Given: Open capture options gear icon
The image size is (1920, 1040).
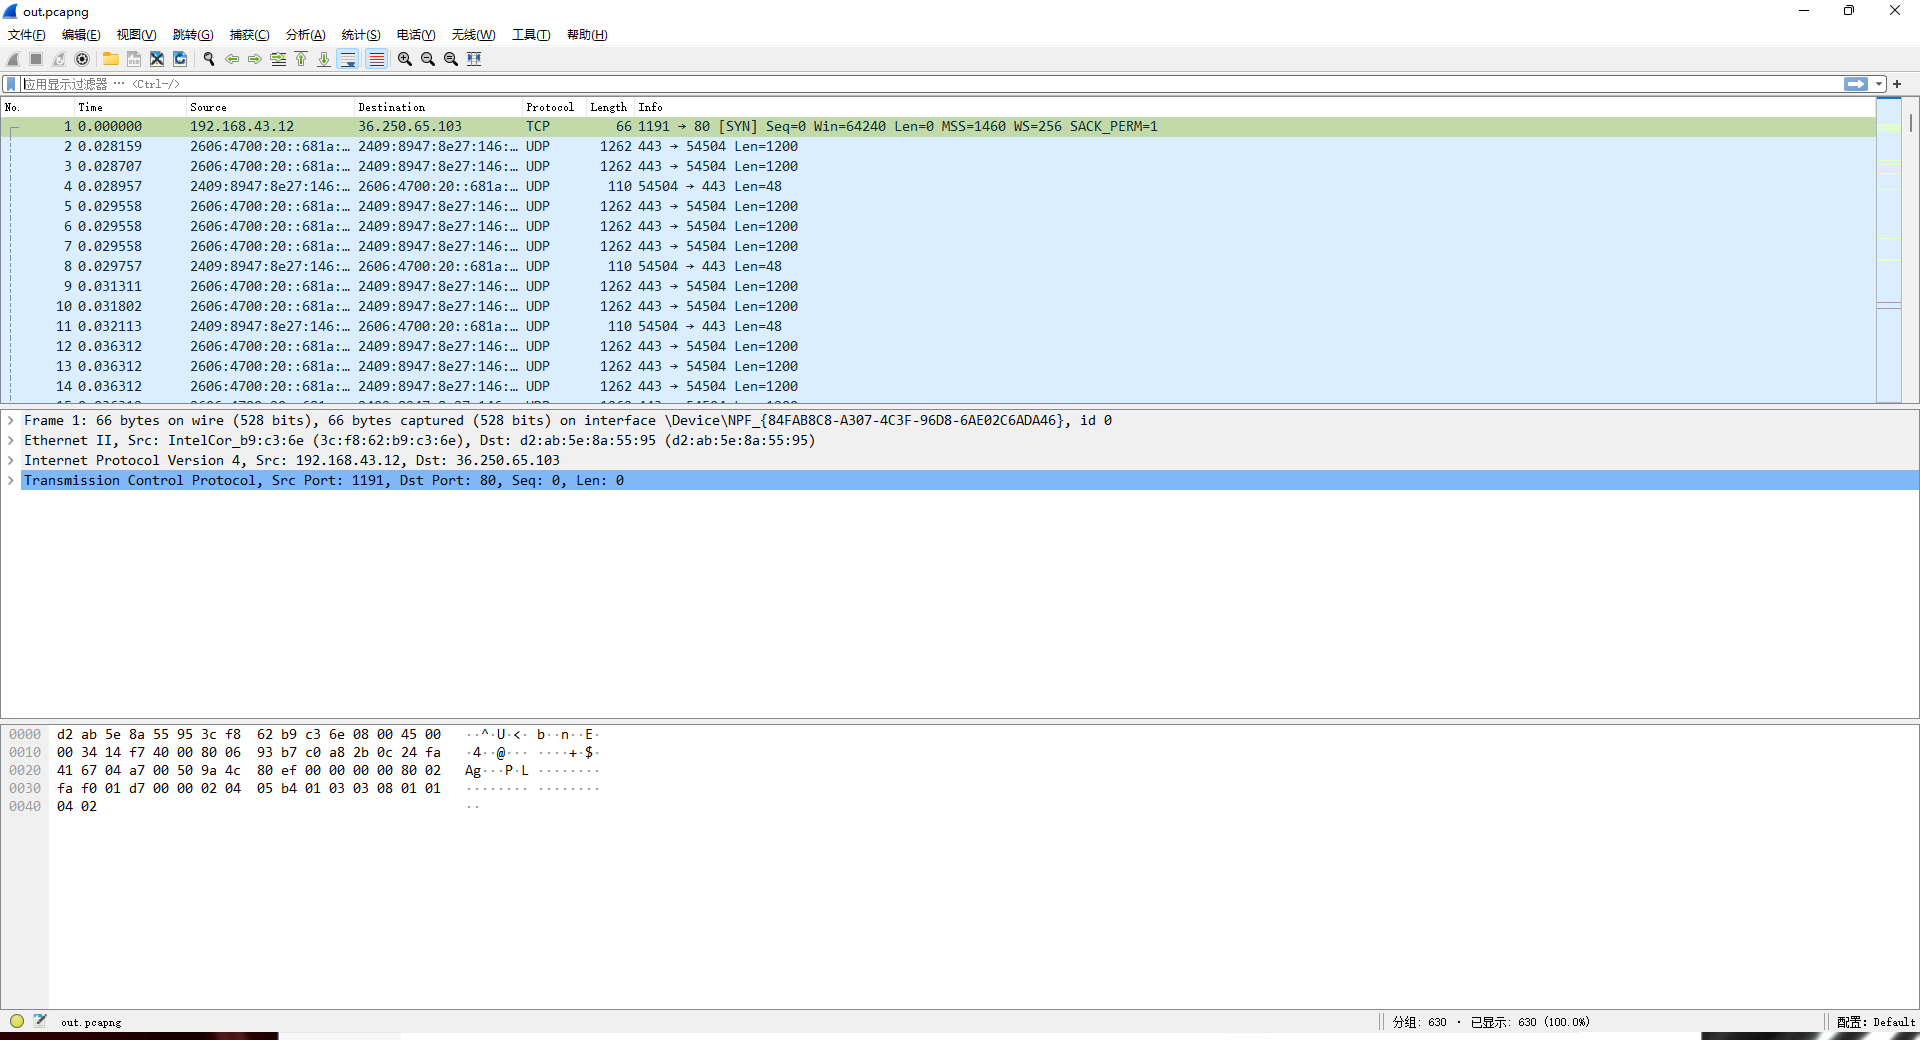Looking at the screenshot, I should 82,59.
